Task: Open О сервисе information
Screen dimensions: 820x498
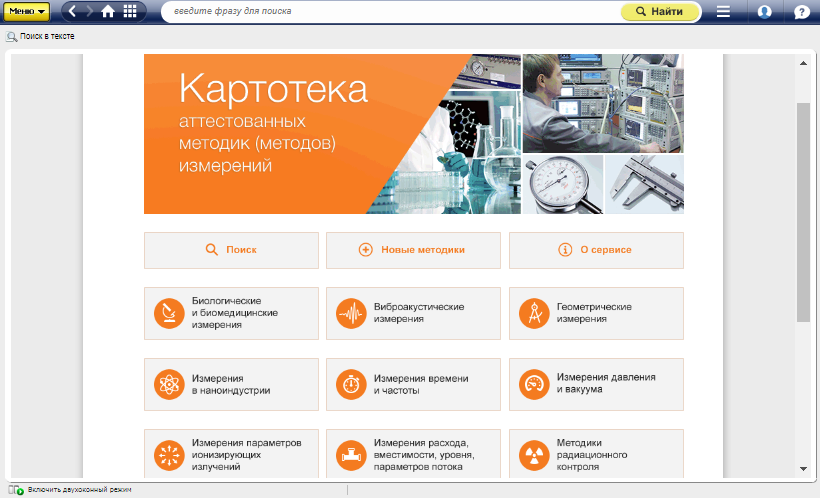Action: [596, 250]
